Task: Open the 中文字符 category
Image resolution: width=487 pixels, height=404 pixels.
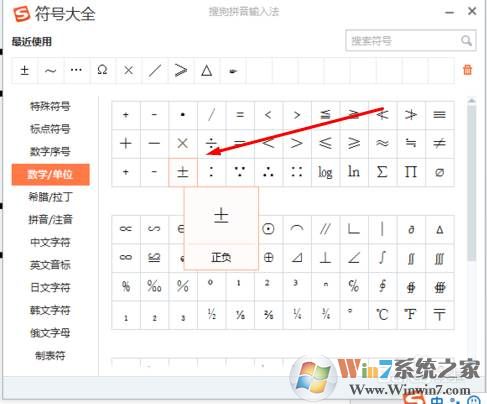Action: 50,242
